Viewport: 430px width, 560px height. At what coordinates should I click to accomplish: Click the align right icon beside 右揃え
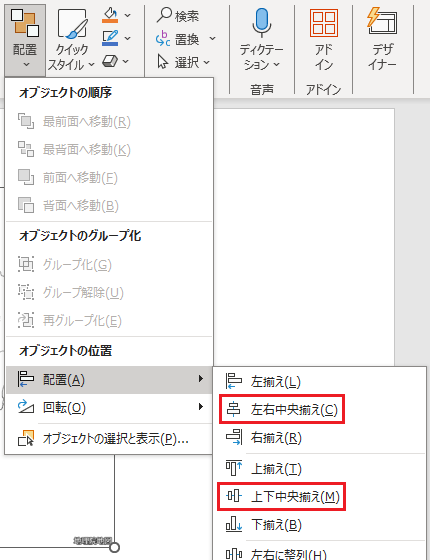[x=234, y=438]
